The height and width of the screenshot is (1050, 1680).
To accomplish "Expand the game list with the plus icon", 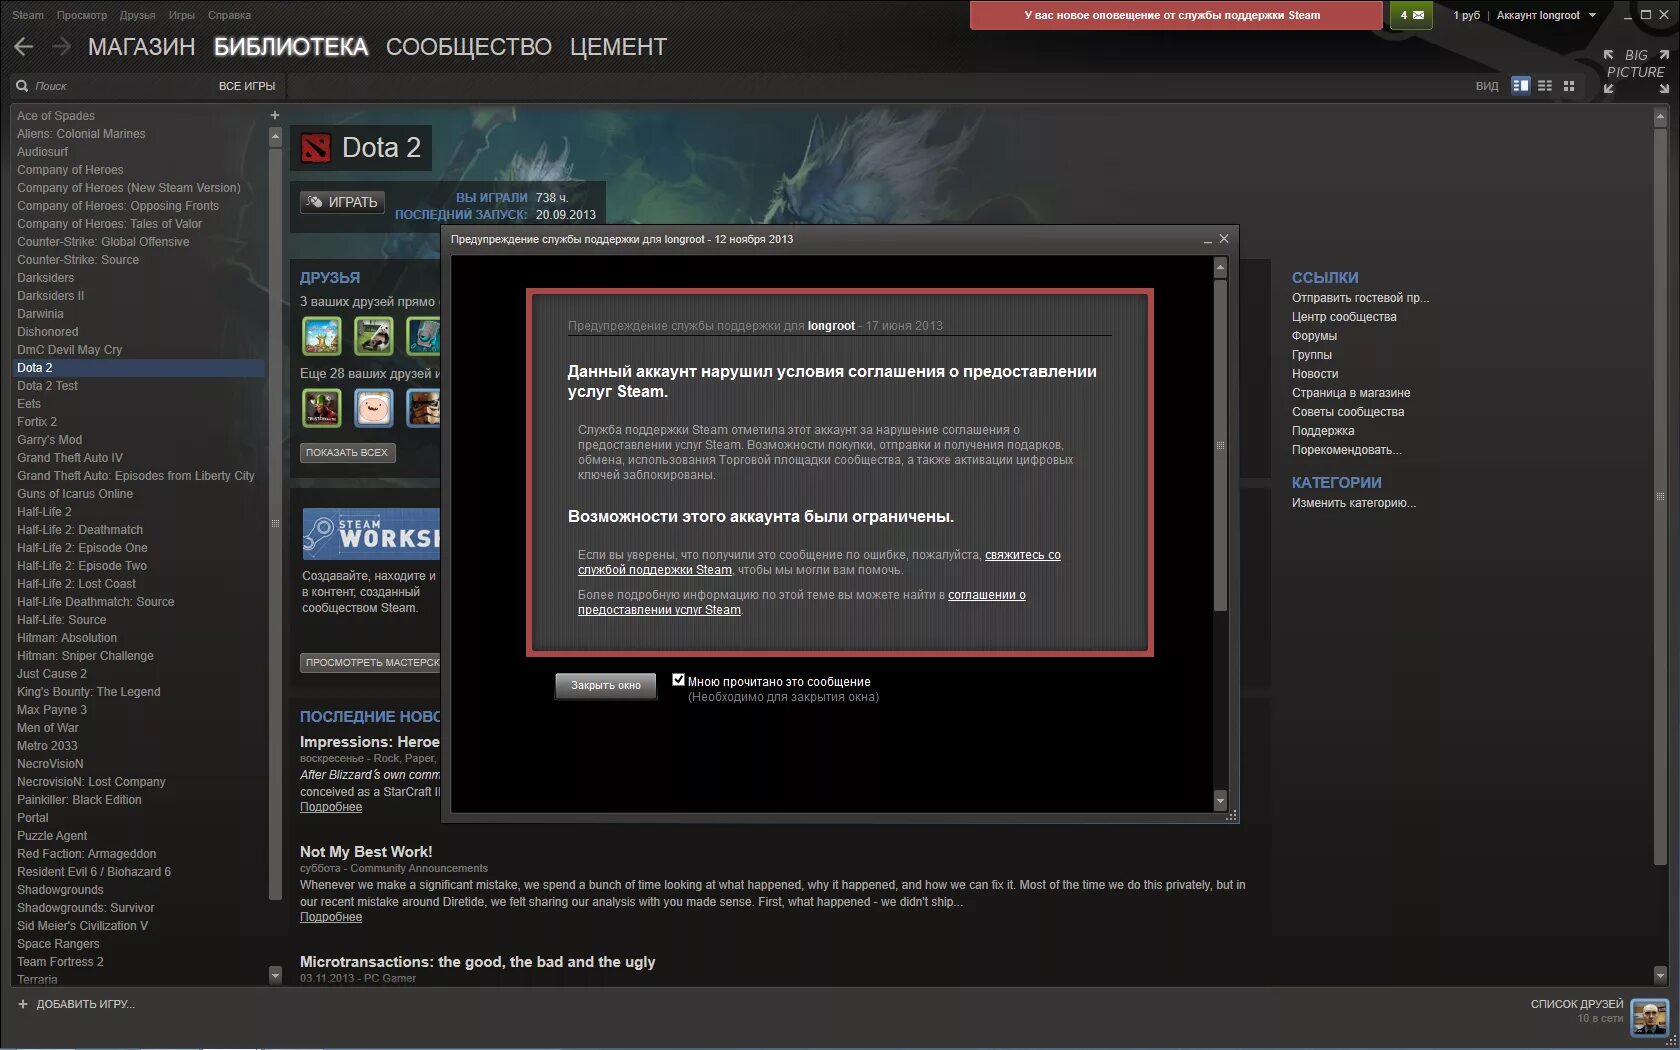I will 274,114.
